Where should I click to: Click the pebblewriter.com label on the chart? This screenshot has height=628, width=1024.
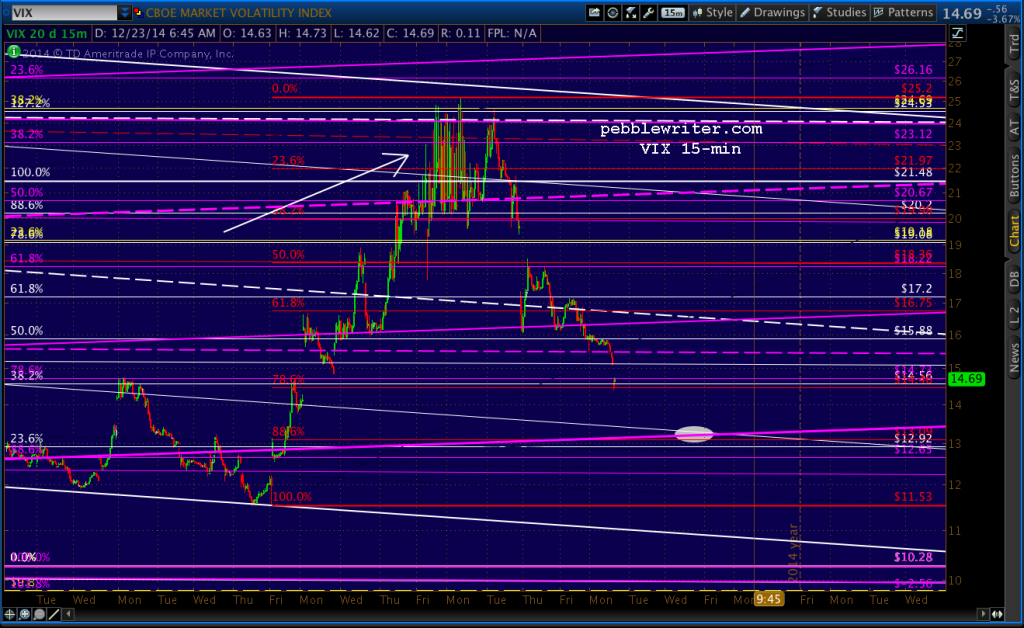pos(680,128)
